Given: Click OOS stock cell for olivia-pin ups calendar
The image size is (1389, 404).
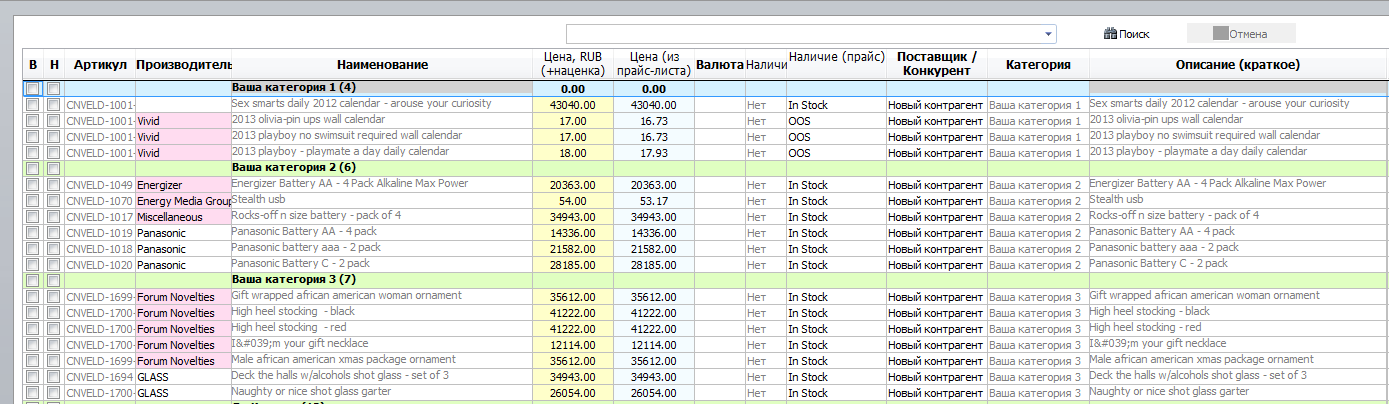Looking at the screenshot, I should 835,120.
